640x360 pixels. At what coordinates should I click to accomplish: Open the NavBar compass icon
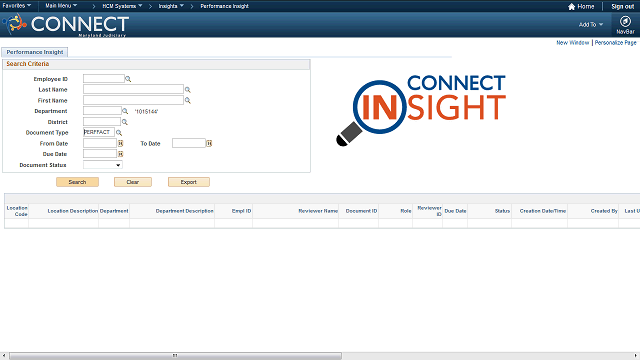[625, 21]
